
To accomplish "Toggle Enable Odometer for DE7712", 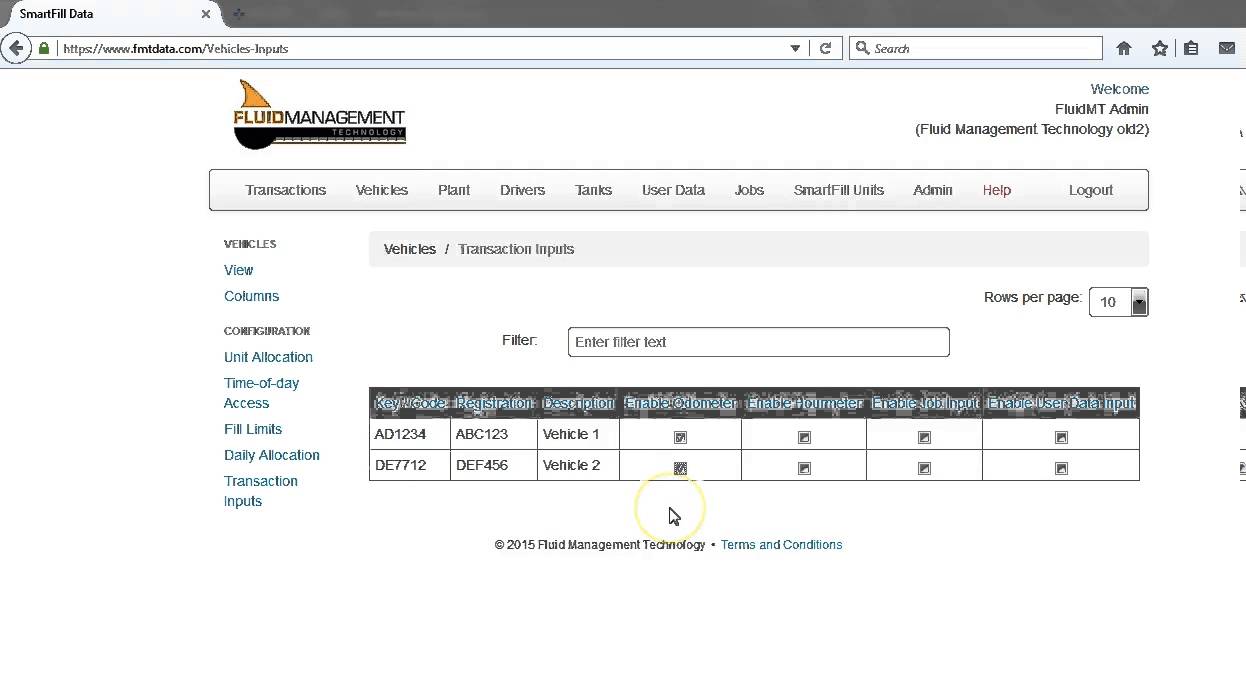I will pyautogui.click(x=680, y=468).
